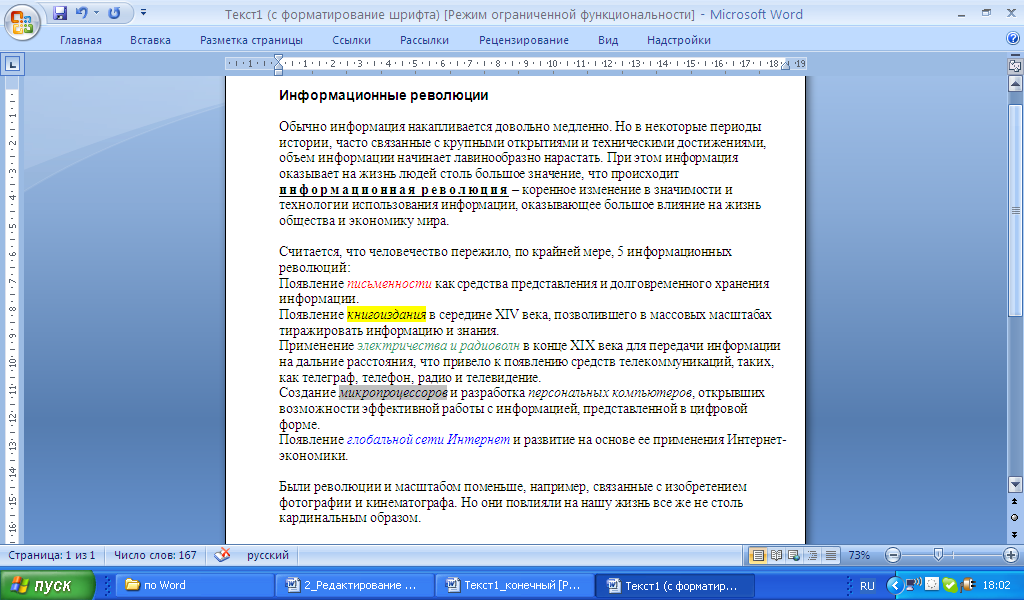Click the spelling check status icon

222,554
